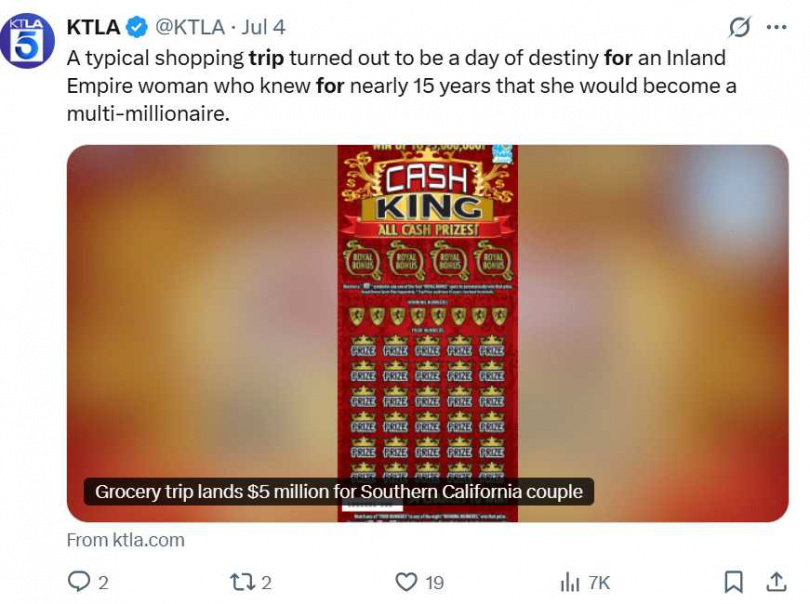Share the post using the upload arrow icon

pyautogui.click(x=775, y=581)
